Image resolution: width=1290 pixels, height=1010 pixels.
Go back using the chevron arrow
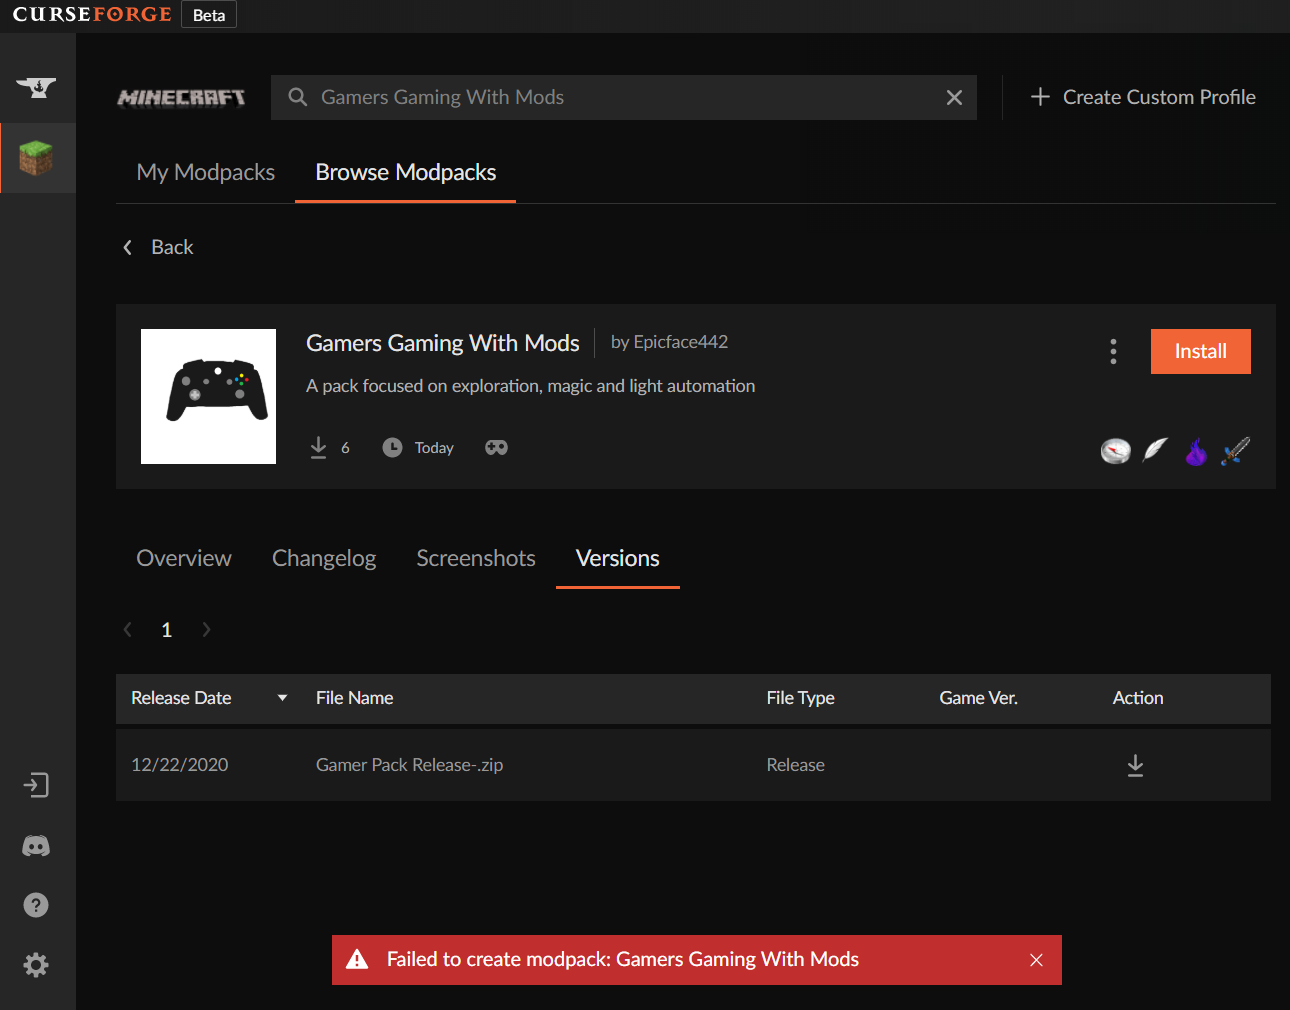(x=127, y=247)
